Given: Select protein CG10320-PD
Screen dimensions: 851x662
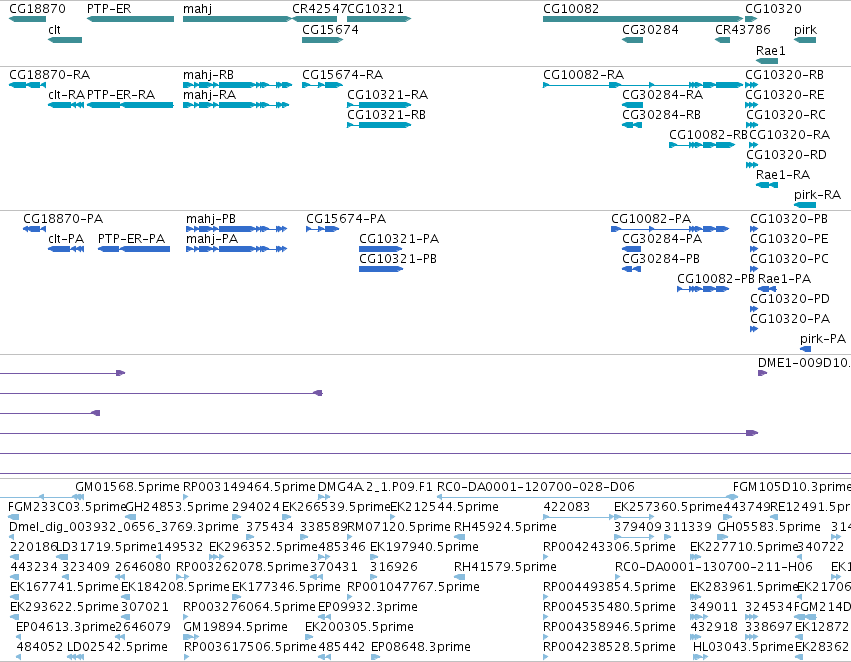Looking at the screenshot, I should 790,299.
